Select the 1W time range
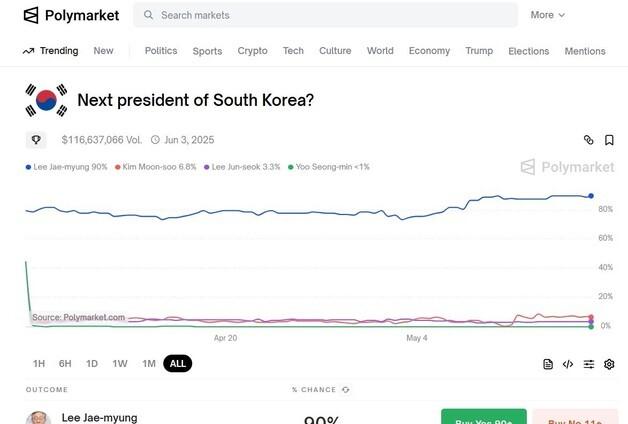The height and width of the screenshot is (424, 628). pyautogui.click(x=120, y=364)
